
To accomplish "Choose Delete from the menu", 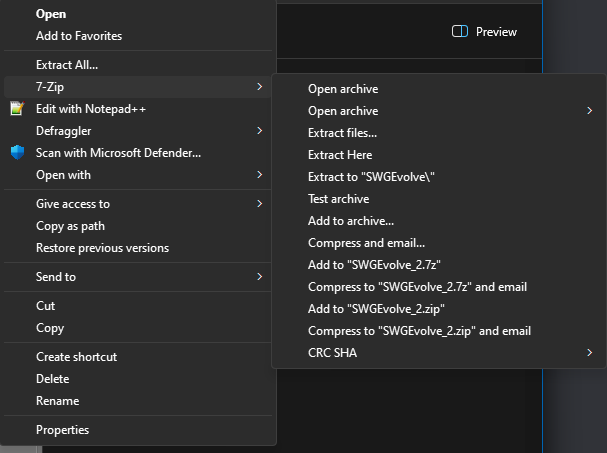I will (138, 379).
